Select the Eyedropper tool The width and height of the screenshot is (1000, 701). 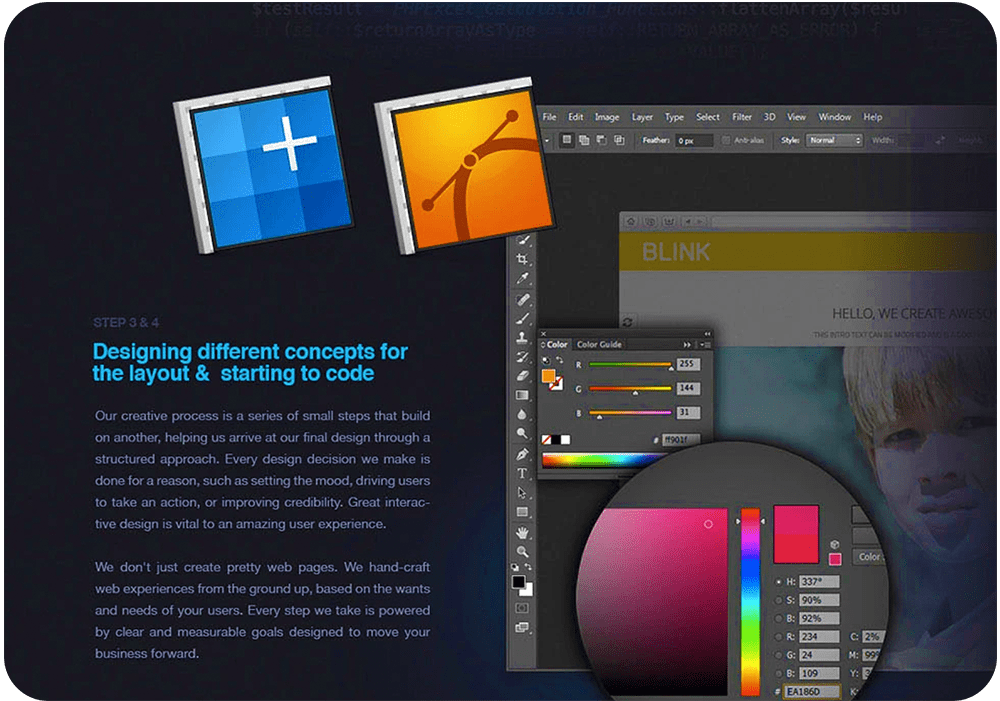(522, 278)
